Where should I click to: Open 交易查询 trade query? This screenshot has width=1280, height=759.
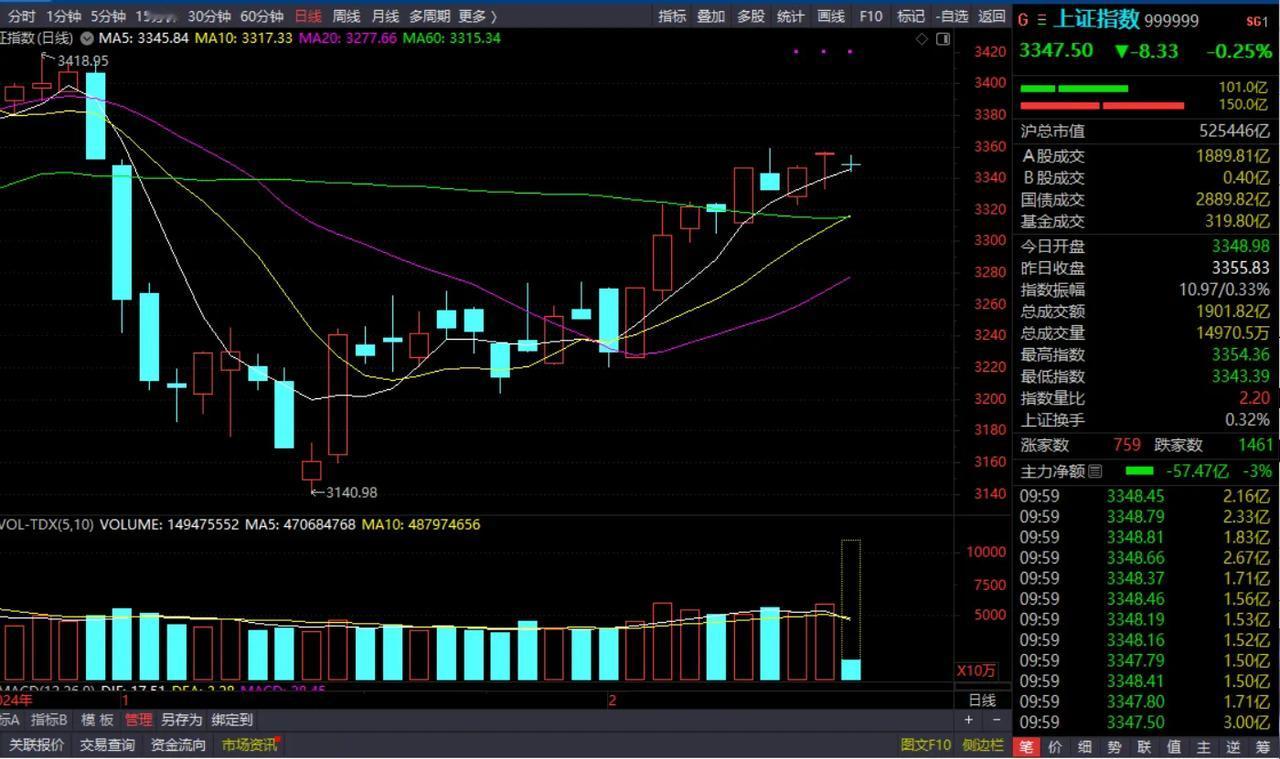point(107,745)
